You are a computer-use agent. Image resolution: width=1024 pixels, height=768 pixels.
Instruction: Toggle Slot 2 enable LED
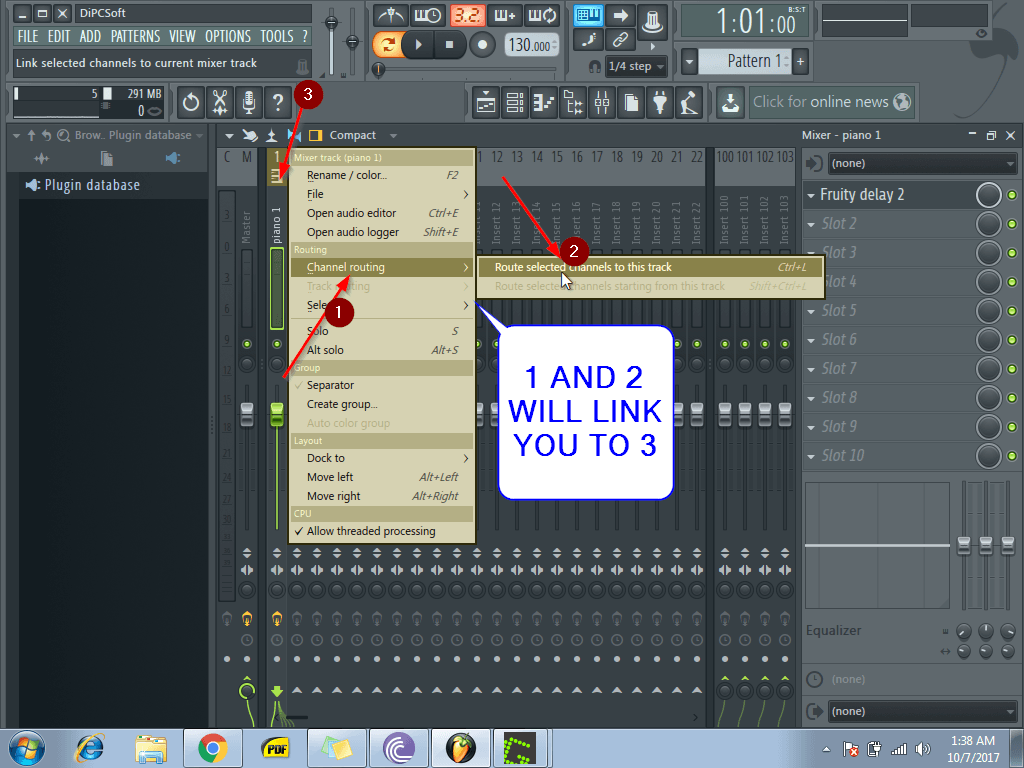1012,224
